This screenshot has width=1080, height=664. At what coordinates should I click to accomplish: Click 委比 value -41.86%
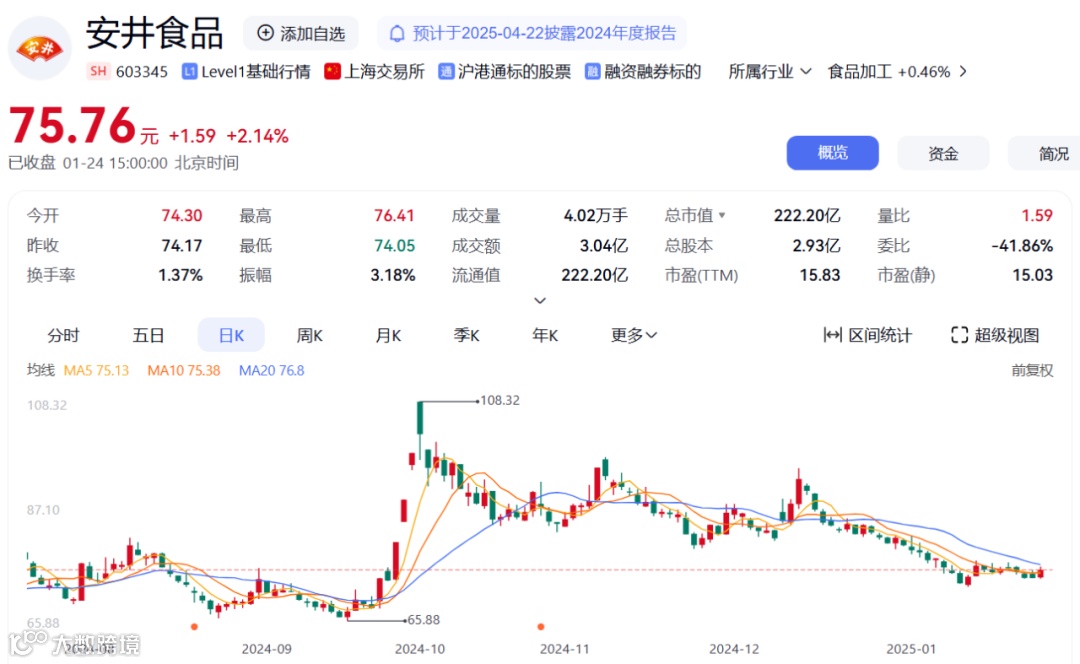[1022, 245]
